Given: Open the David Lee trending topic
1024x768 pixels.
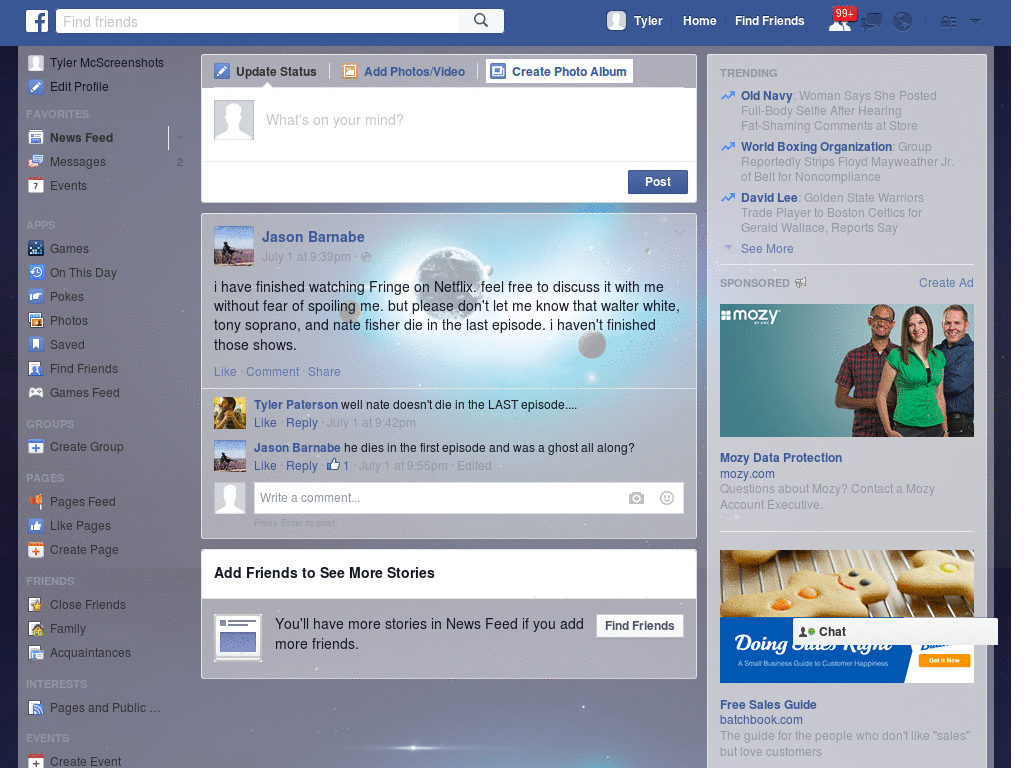Looking at the screenshot, I should [769, 198].
